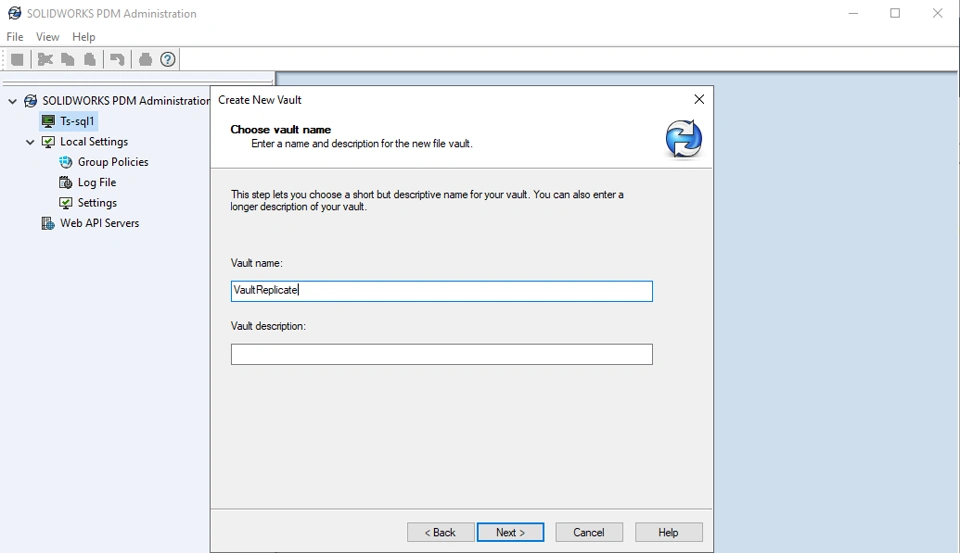This screenshot has width=960, height=553.
Task: Select the Local Settings label
Action: click(x=94, y=141)
